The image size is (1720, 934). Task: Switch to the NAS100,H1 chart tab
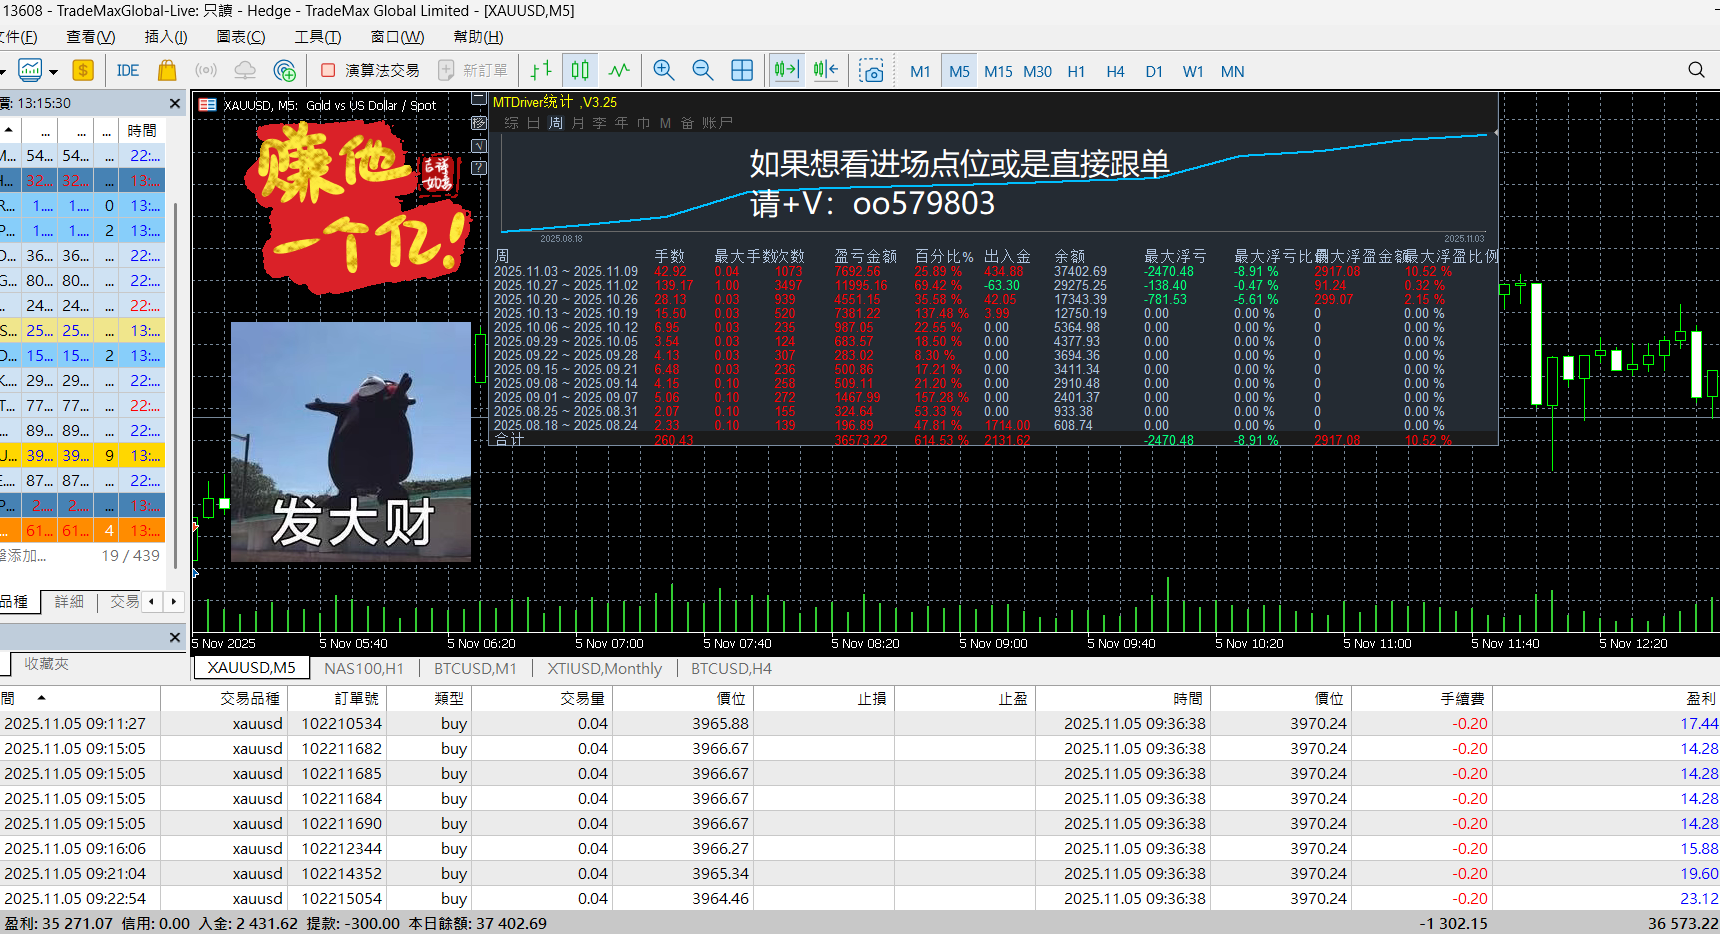point(363,668)
